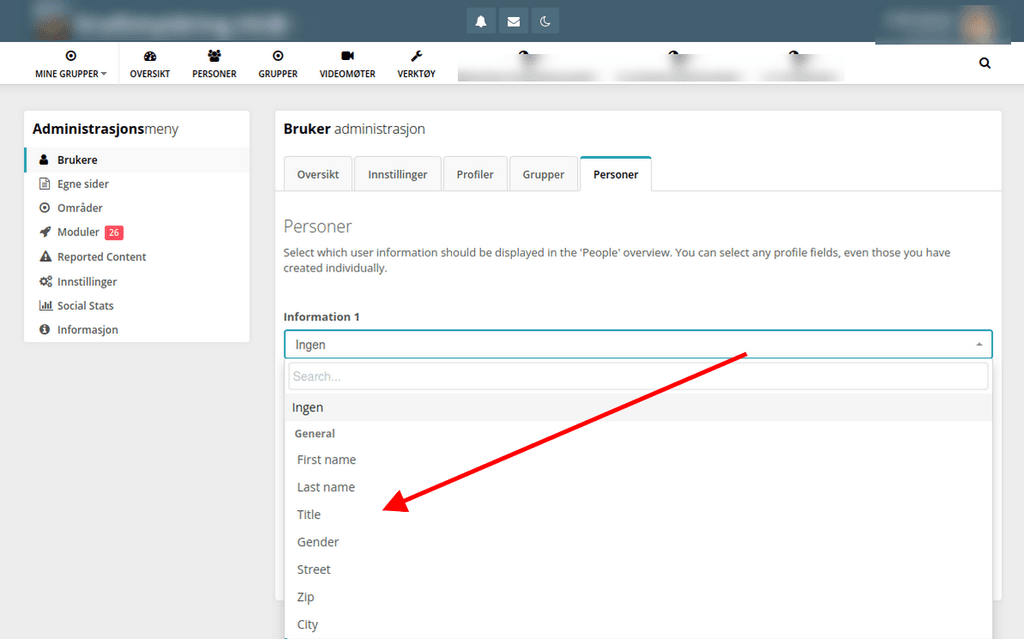Collapse the Information 1 dropdown
Viewport: 1024px width, 639px height.
coord(637,345)
